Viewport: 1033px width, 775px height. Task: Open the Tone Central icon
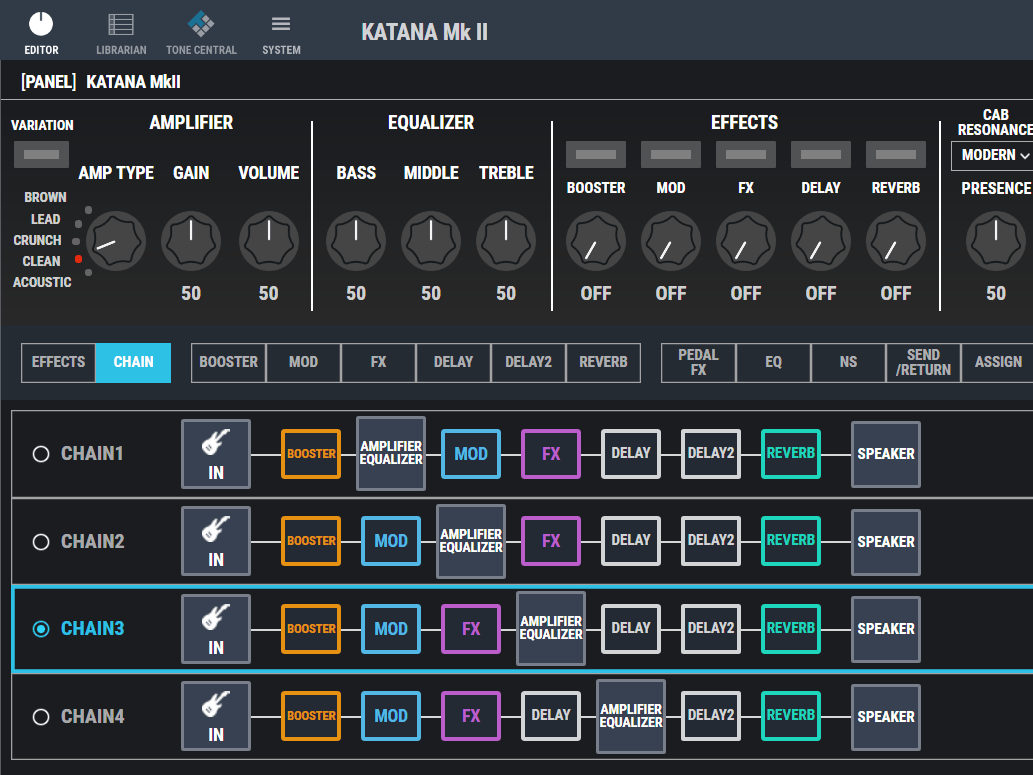[201, 33]
